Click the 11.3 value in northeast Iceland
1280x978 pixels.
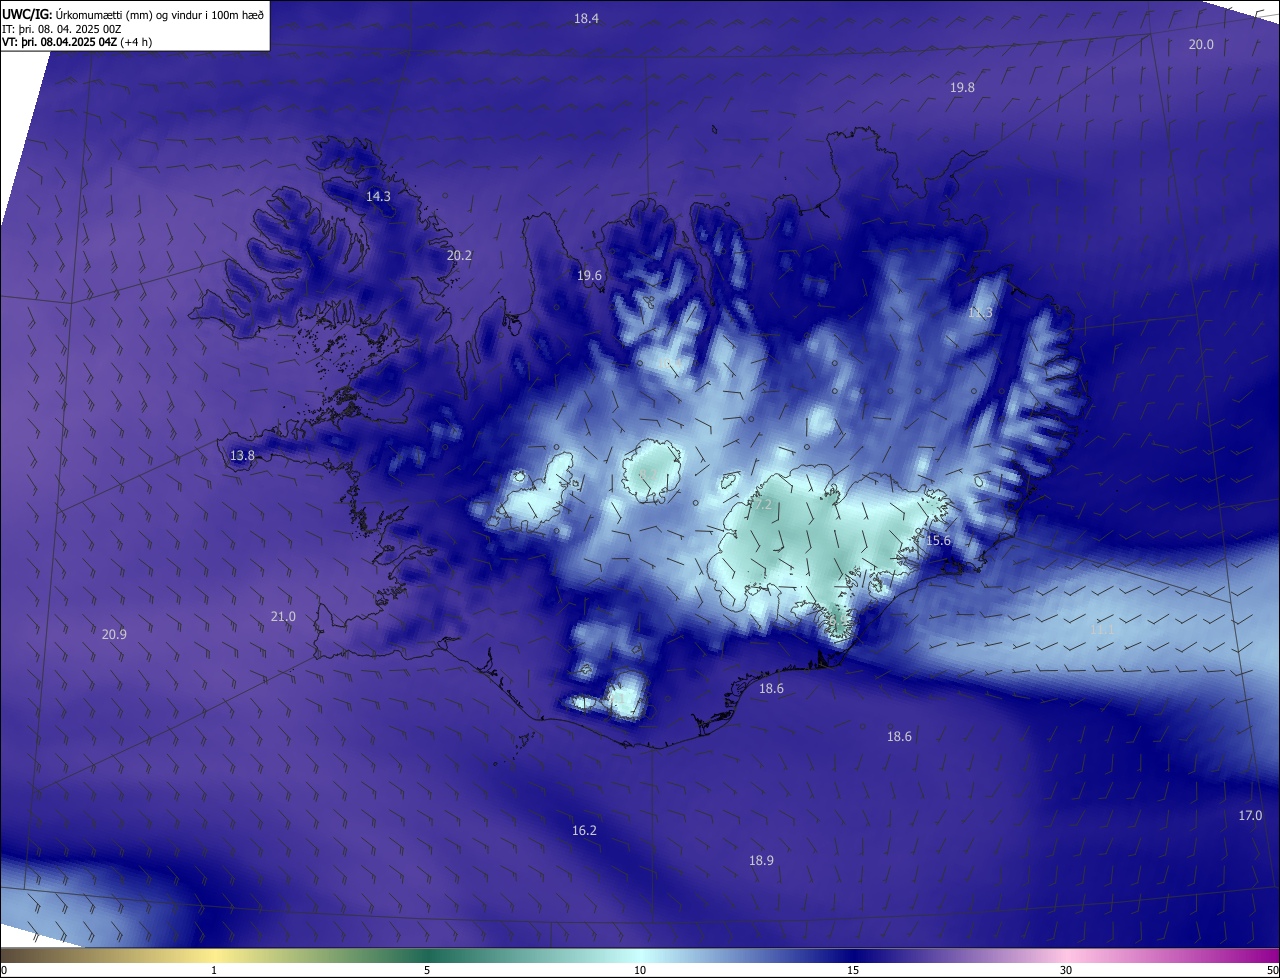[x=980, y=313]
